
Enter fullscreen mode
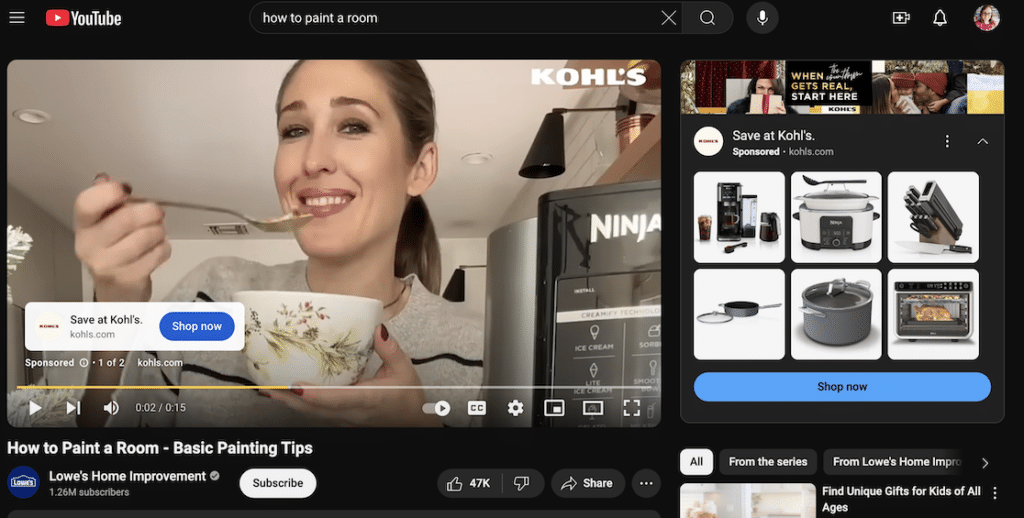[x=631, y=408]
